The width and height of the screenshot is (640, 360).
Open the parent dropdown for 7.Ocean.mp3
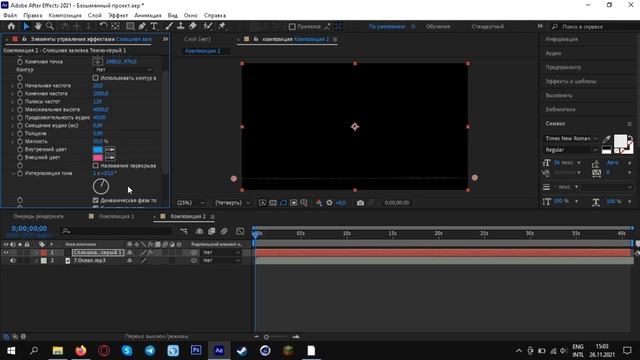(x=221, y=260)
